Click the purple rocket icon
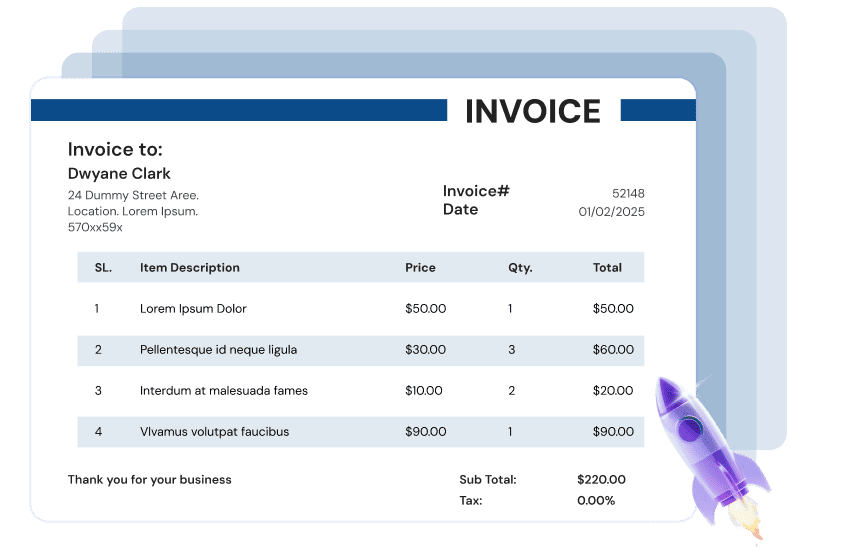The image size is (850, 550). (700, 440)
